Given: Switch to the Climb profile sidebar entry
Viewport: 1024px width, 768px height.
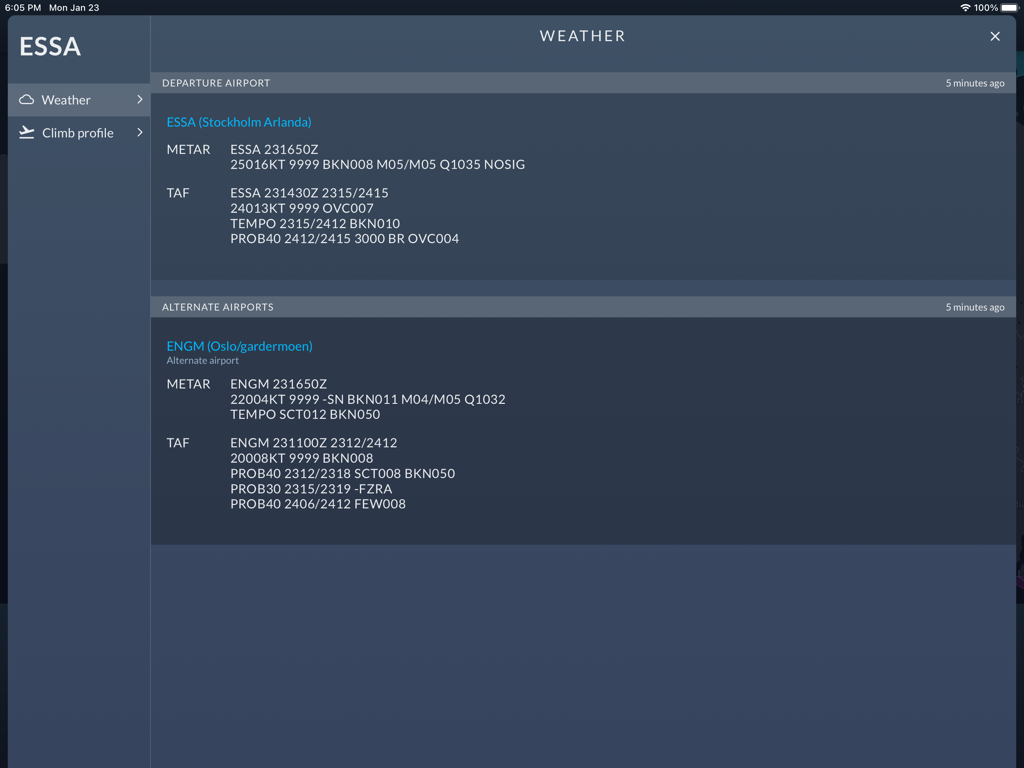Looking at the screenshot, I should point(76,132).
